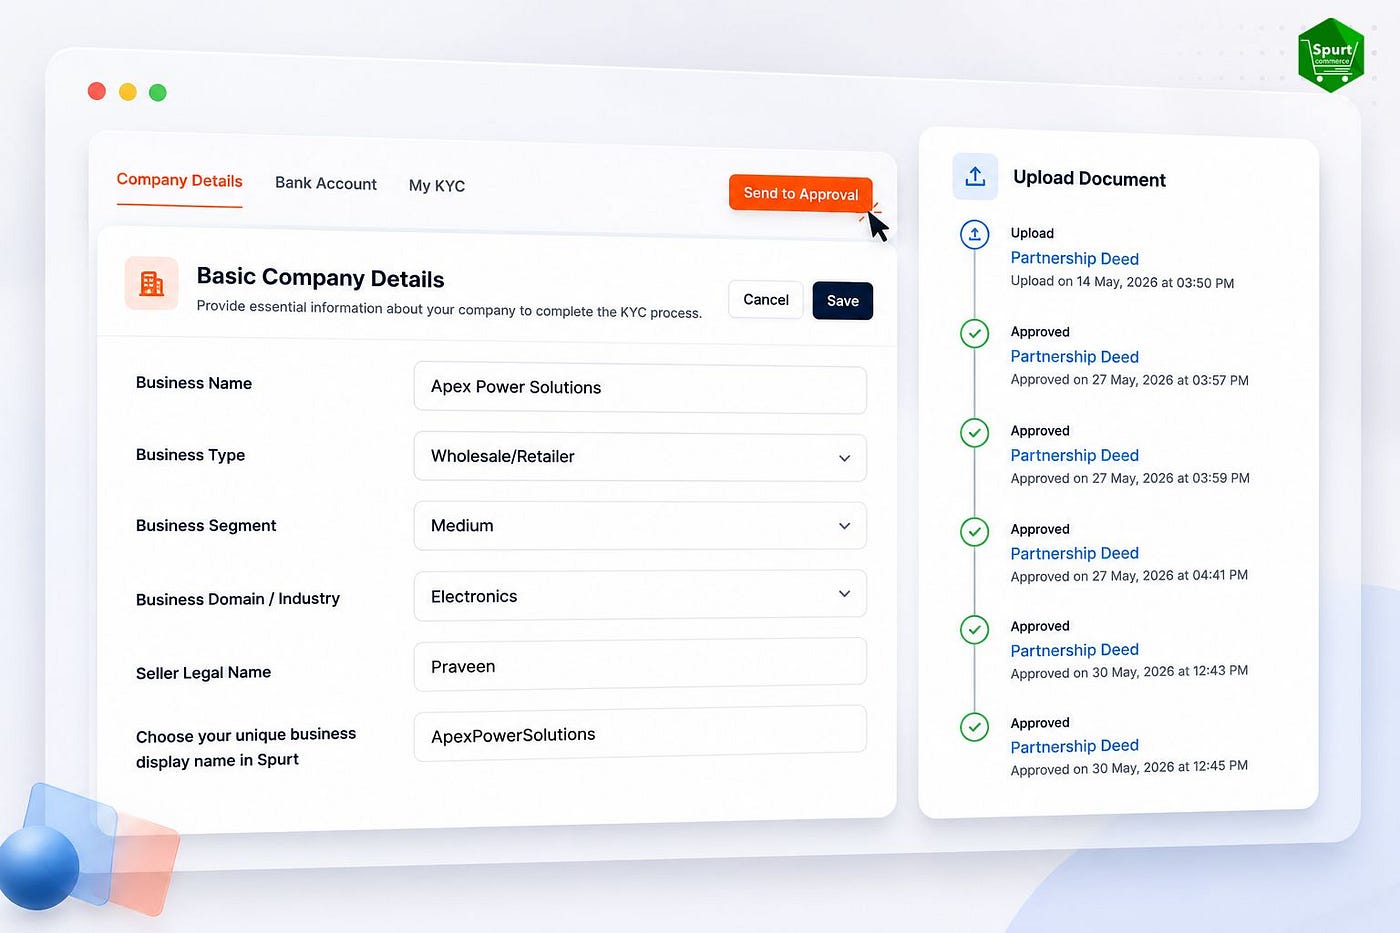Click the Seller Legal Name label
1400x933 pixels.
(x=203, y=673)
